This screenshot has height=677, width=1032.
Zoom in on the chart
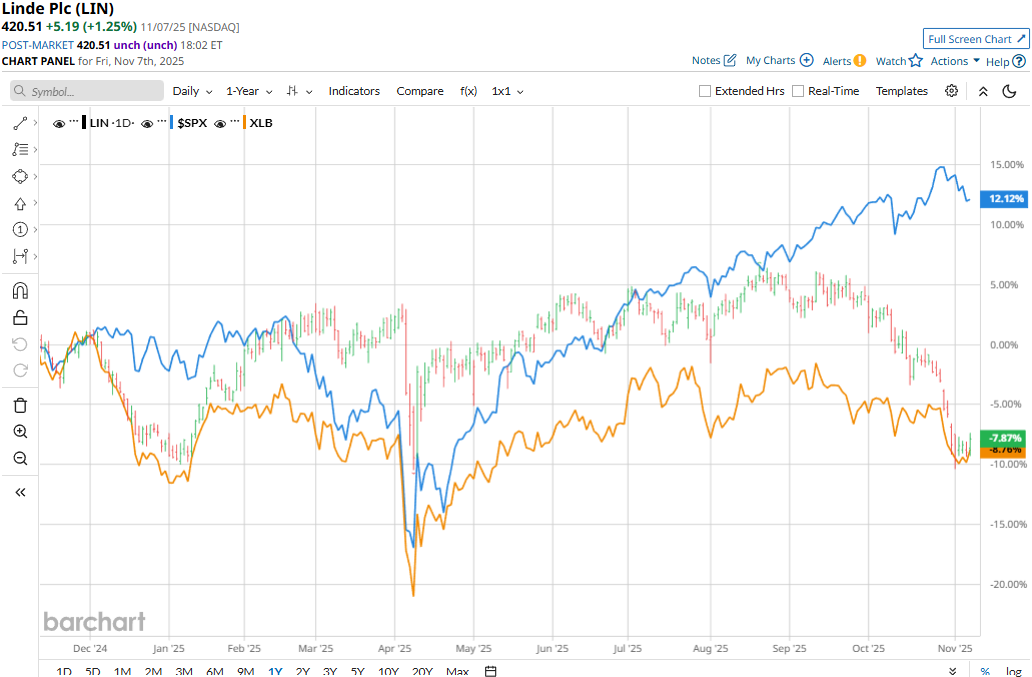pos(20,432)
